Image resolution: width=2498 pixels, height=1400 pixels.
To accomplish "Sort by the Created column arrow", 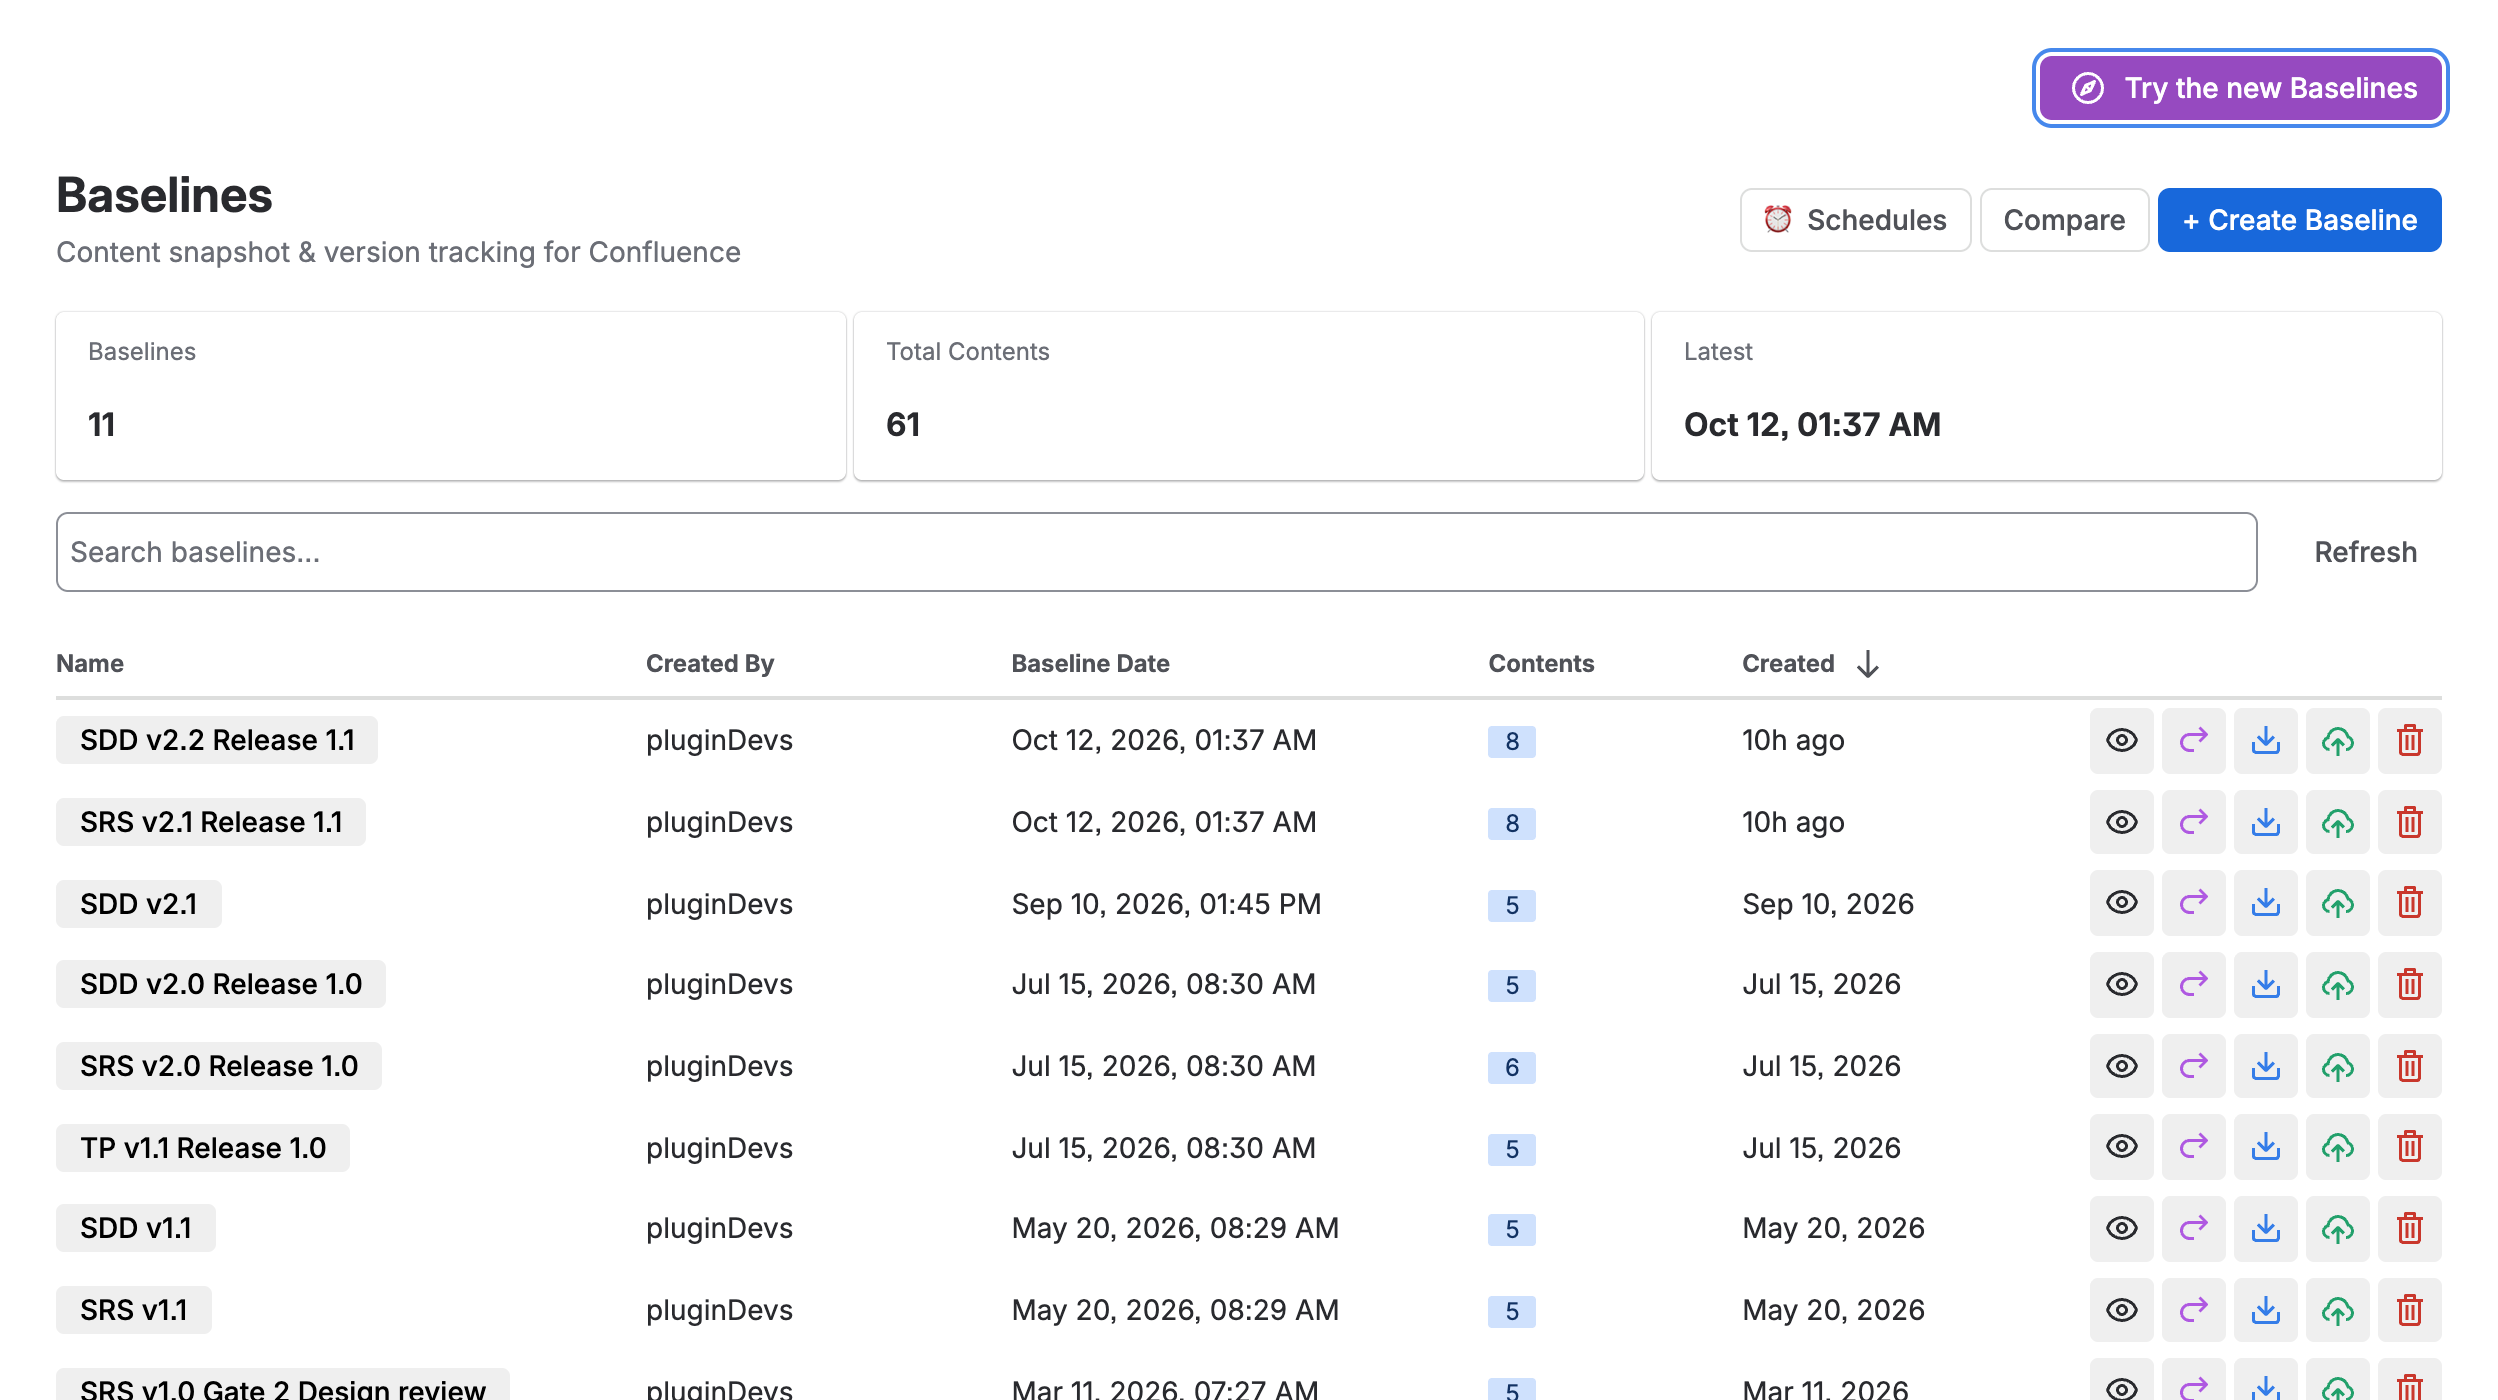I will point(1867,664).
